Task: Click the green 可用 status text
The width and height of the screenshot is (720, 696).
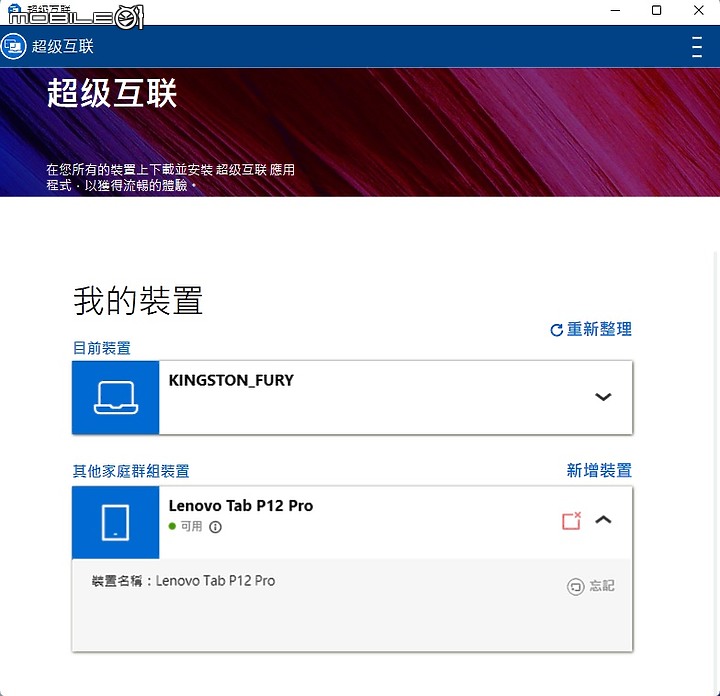Action: click(191, 526)
